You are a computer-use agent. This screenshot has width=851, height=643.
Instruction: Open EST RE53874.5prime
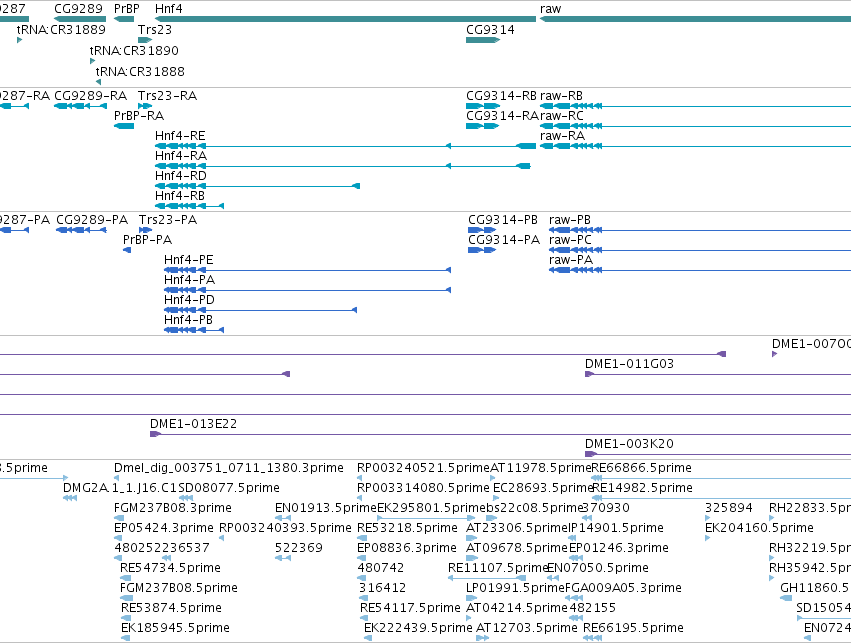coord(172,608)
